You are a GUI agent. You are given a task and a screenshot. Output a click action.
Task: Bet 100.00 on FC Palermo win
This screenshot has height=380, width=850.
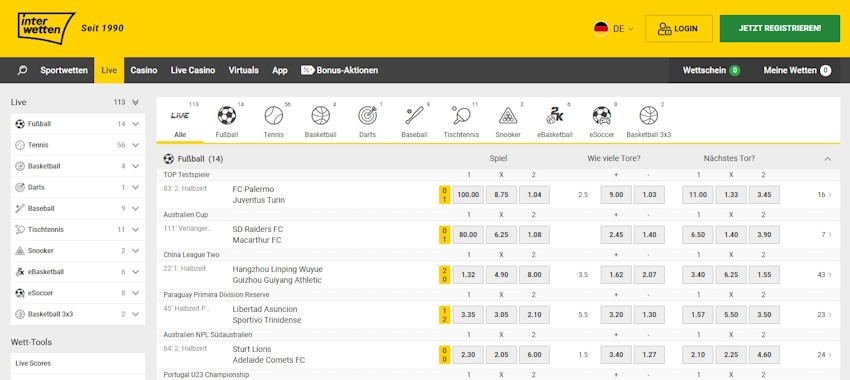[x=468, y=195]
